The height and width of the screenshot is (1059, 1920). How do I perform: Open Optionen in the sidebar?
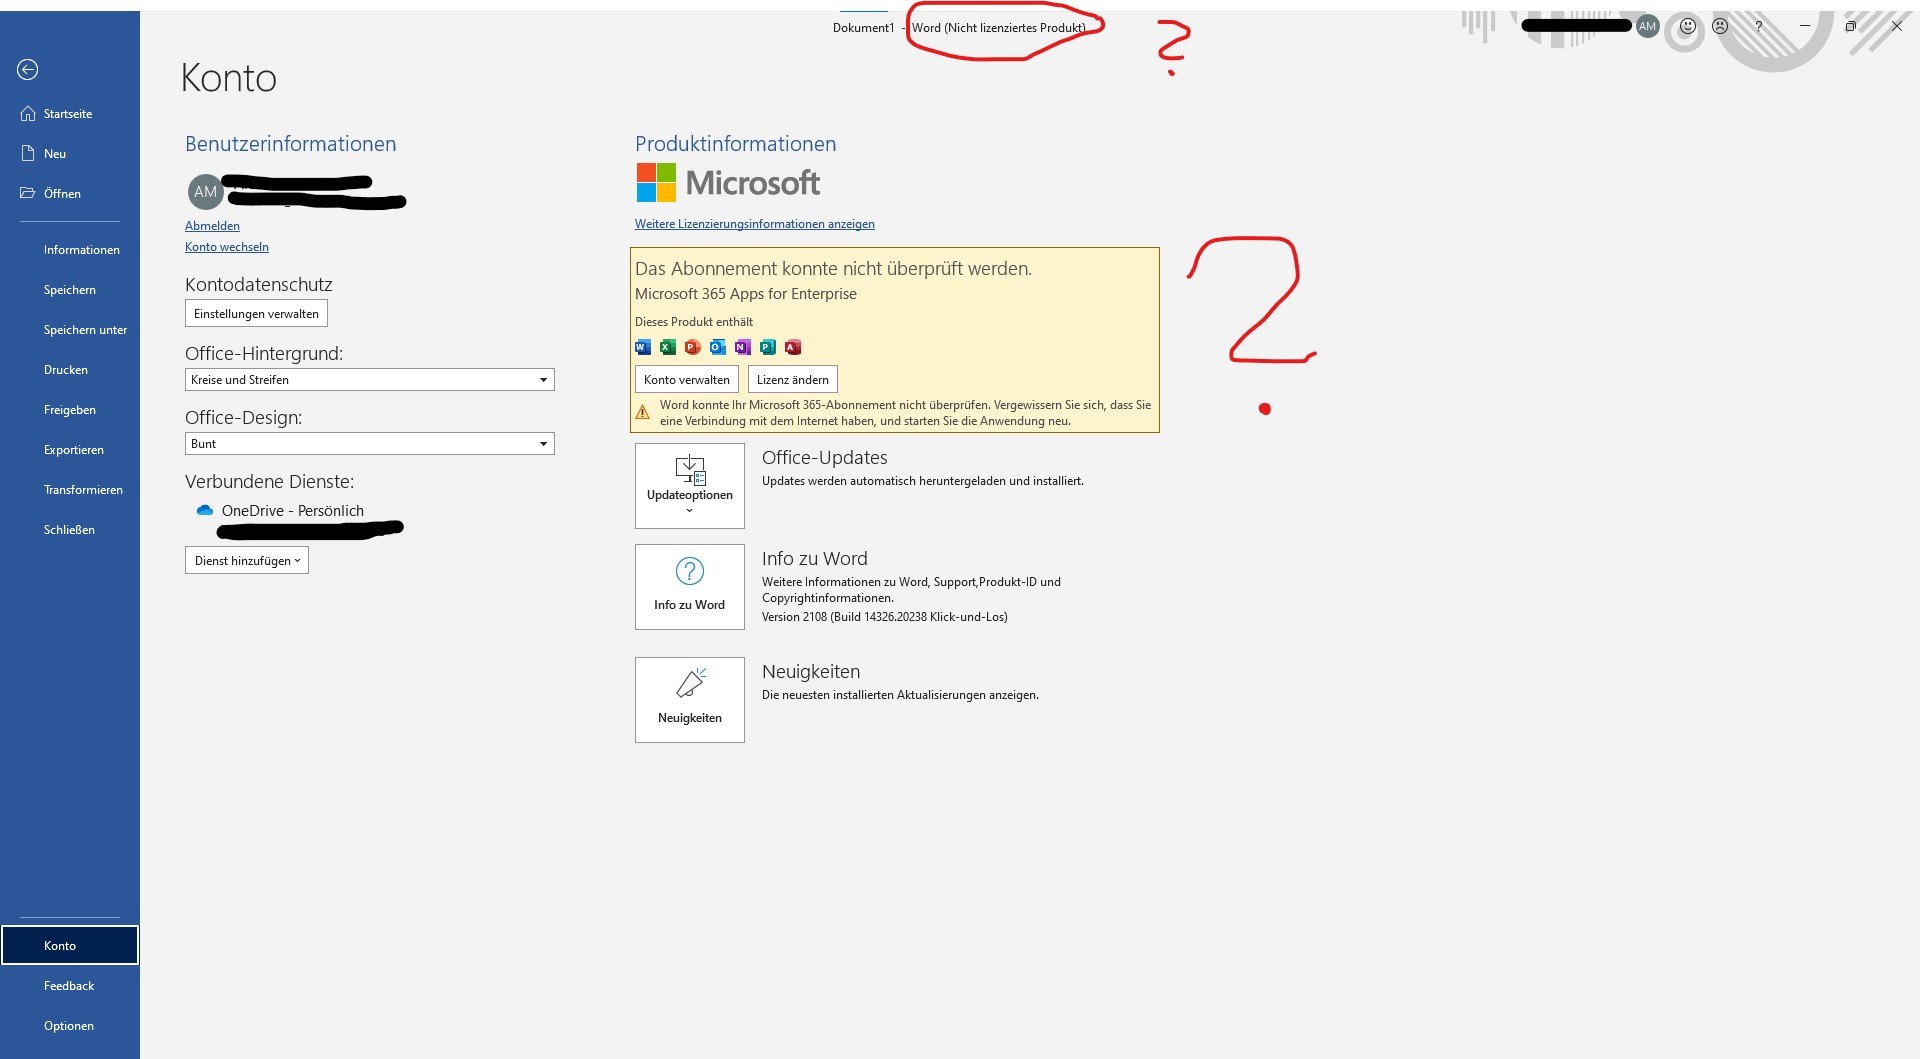click(x=70, y=1026)
